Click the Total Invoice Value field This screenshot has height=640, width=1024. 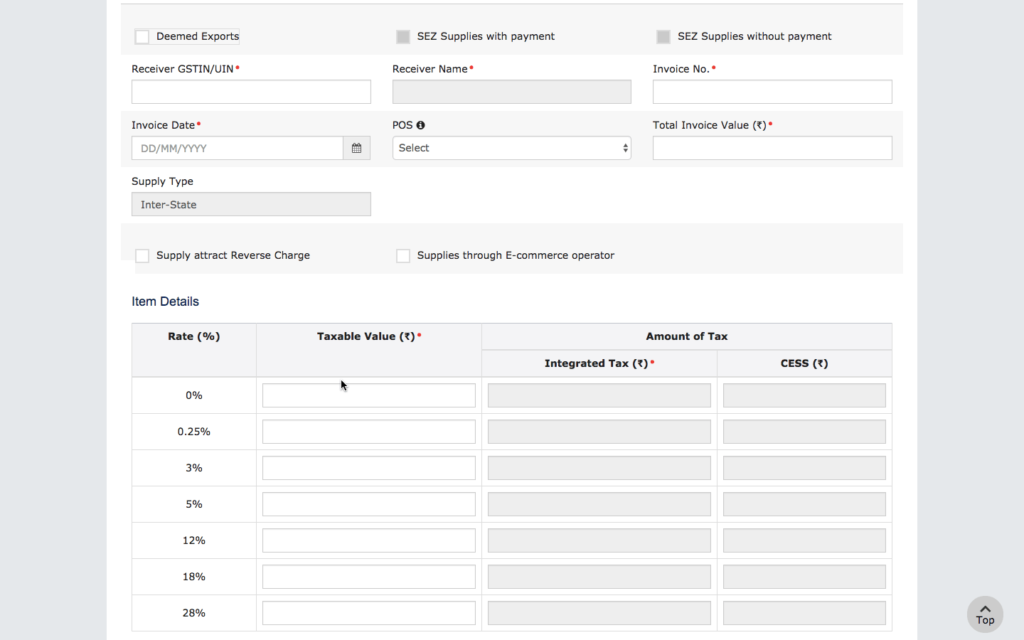[771, 147]
